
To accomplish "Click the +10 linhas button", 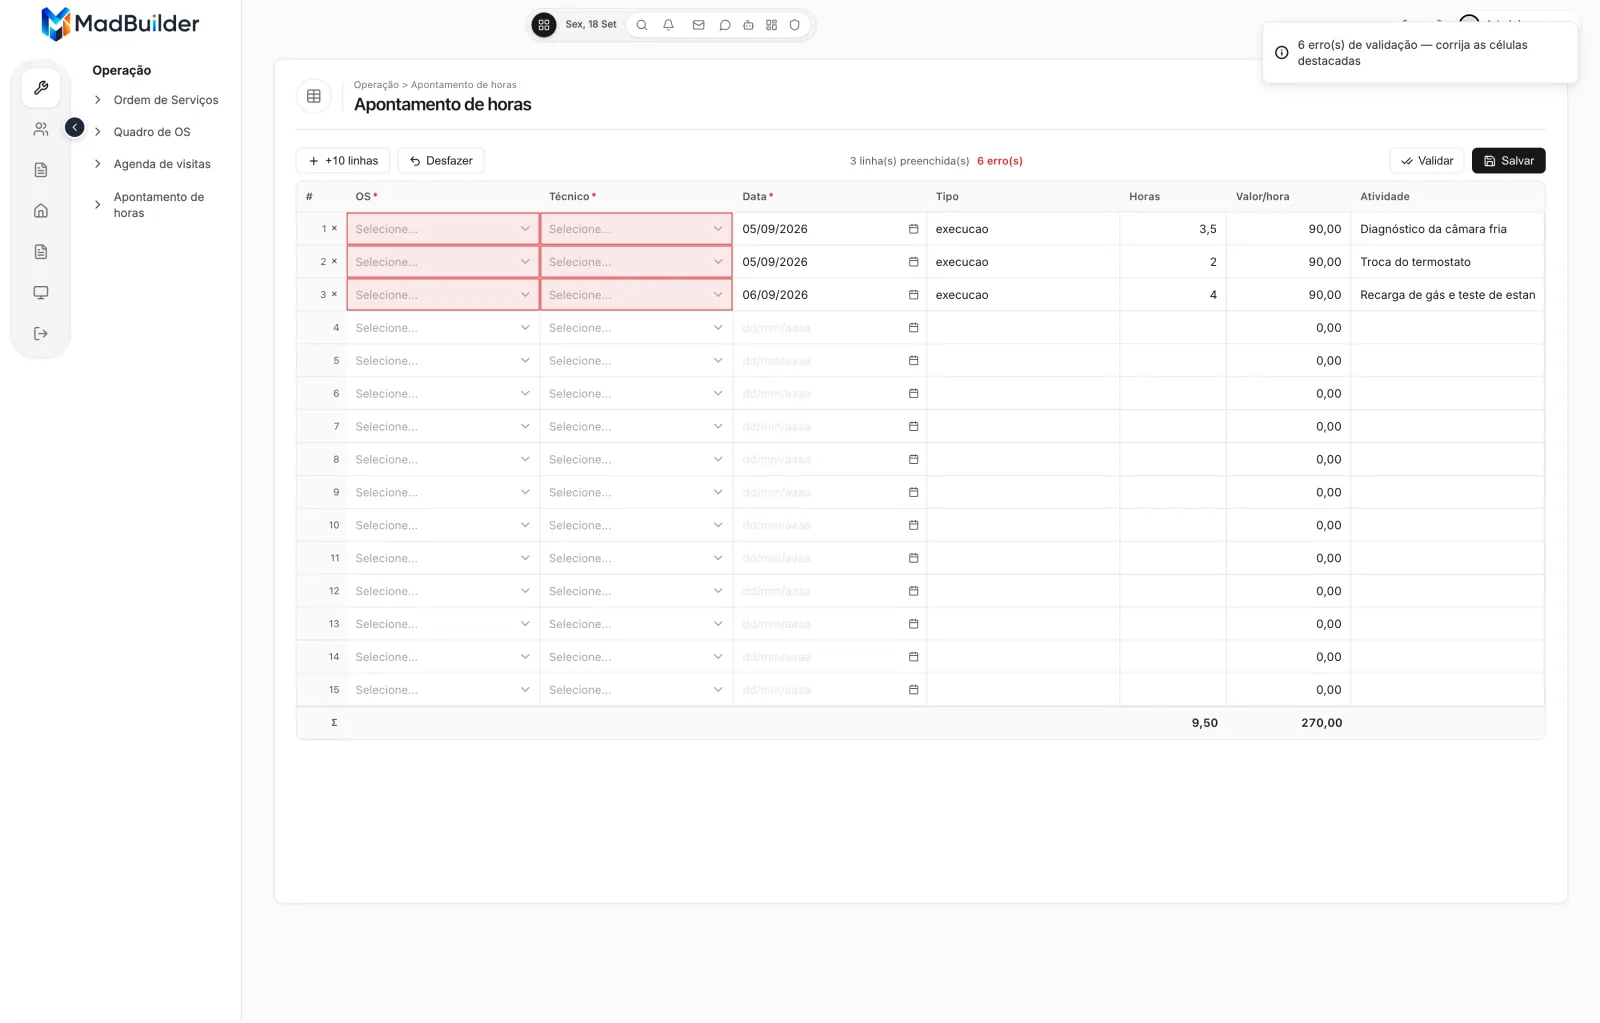I will click(x=343, y=161).
